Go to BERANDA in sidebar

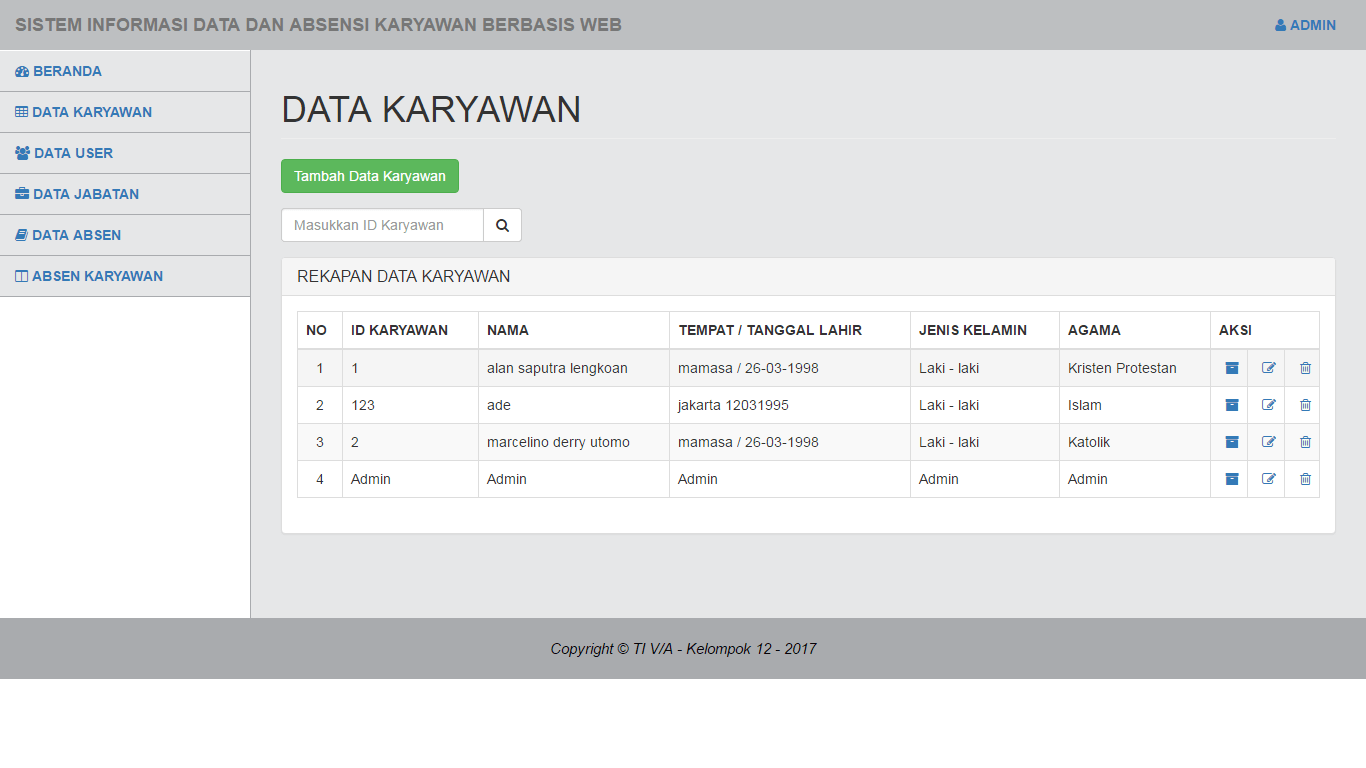click(125, 71)
